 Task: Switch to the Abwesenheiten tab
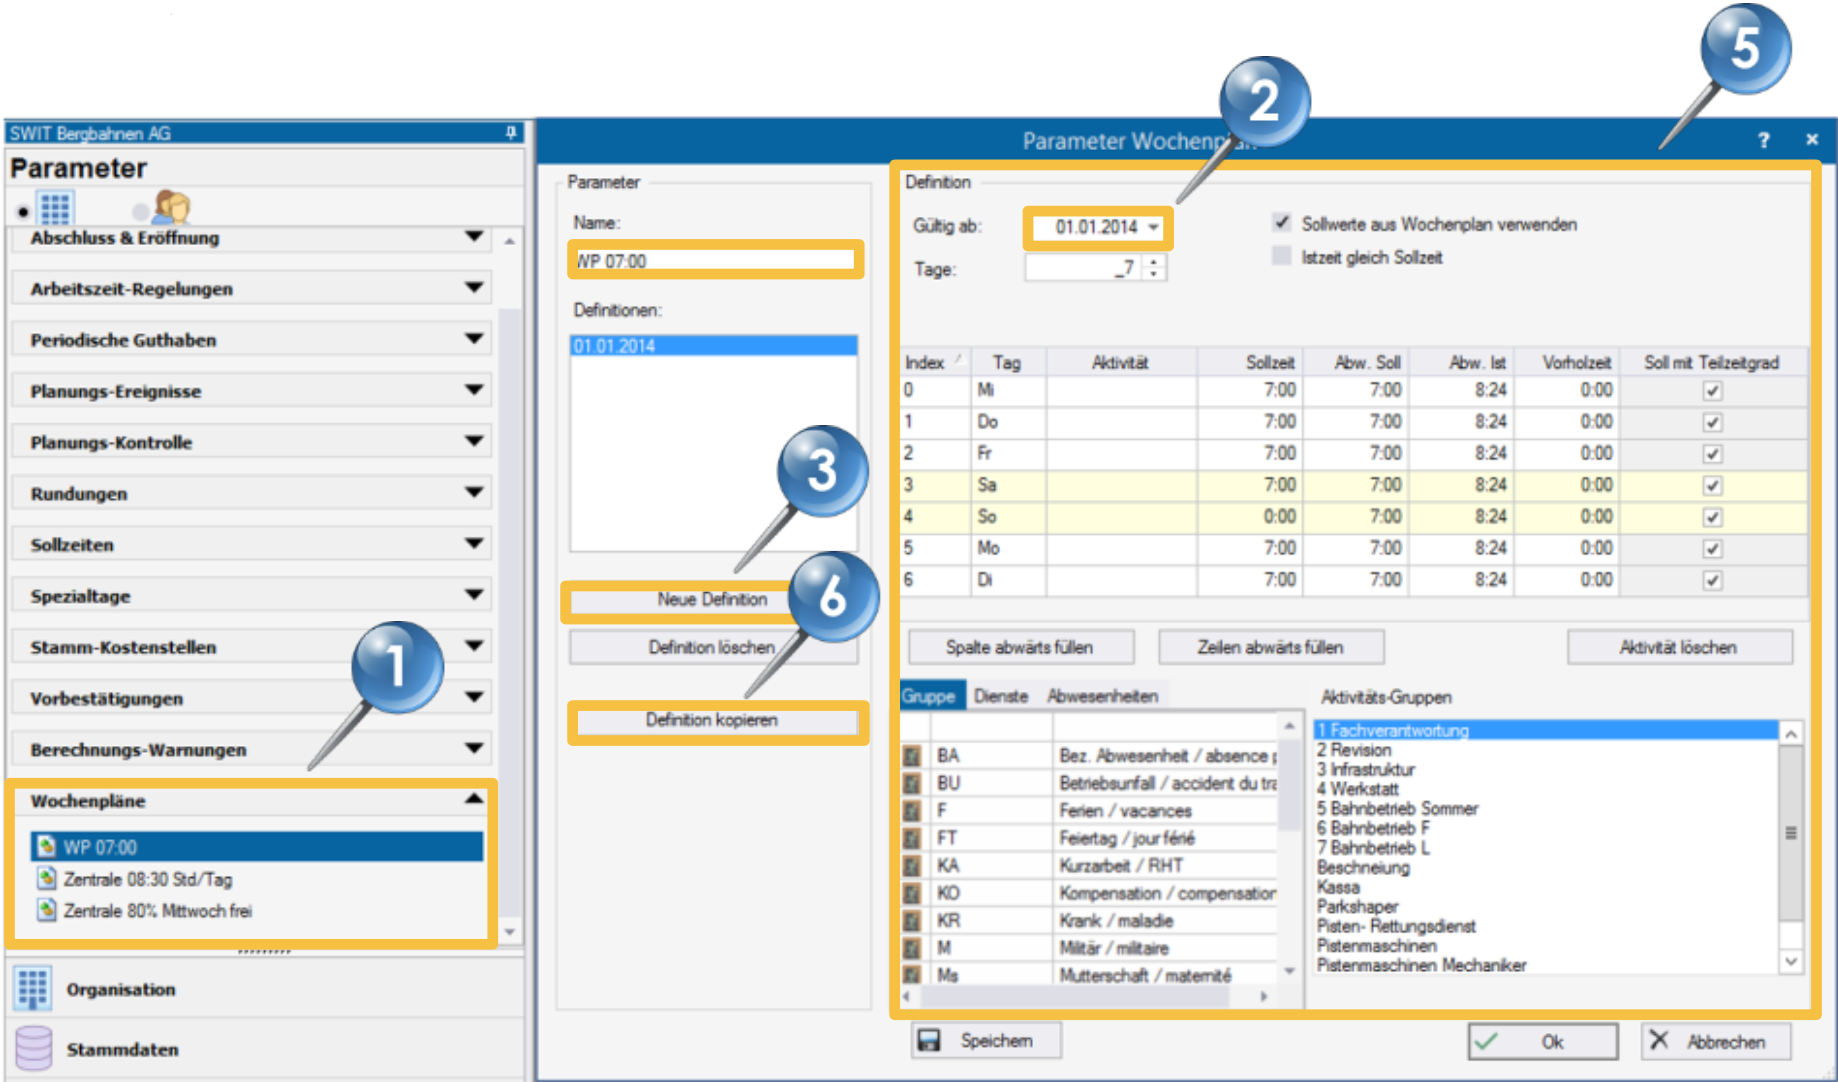[1102, 696]
